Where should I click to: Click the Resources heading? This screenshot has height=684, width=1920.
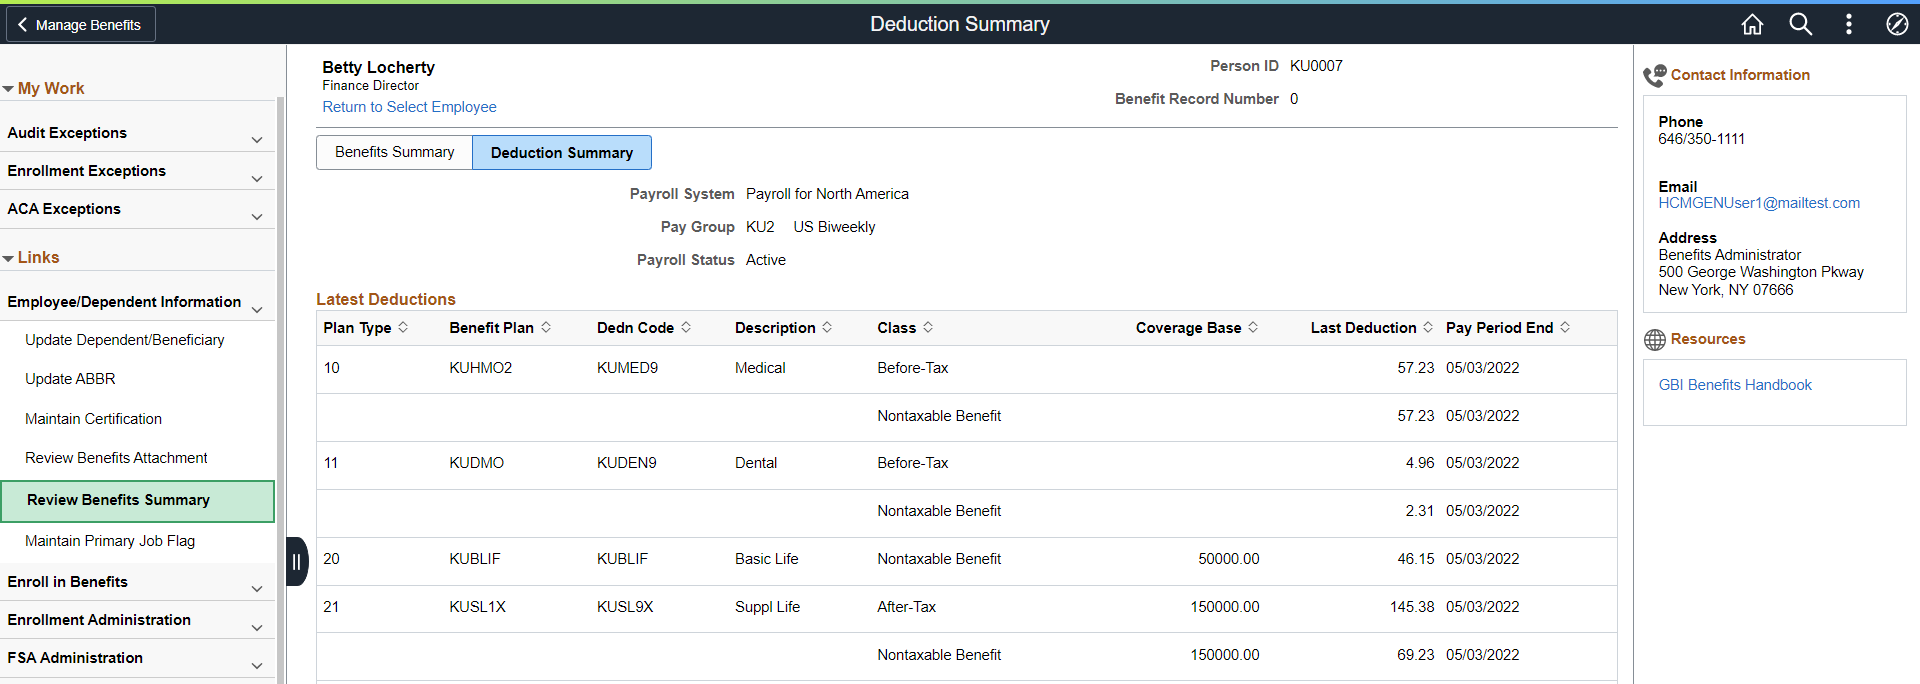coord(1708,339)
